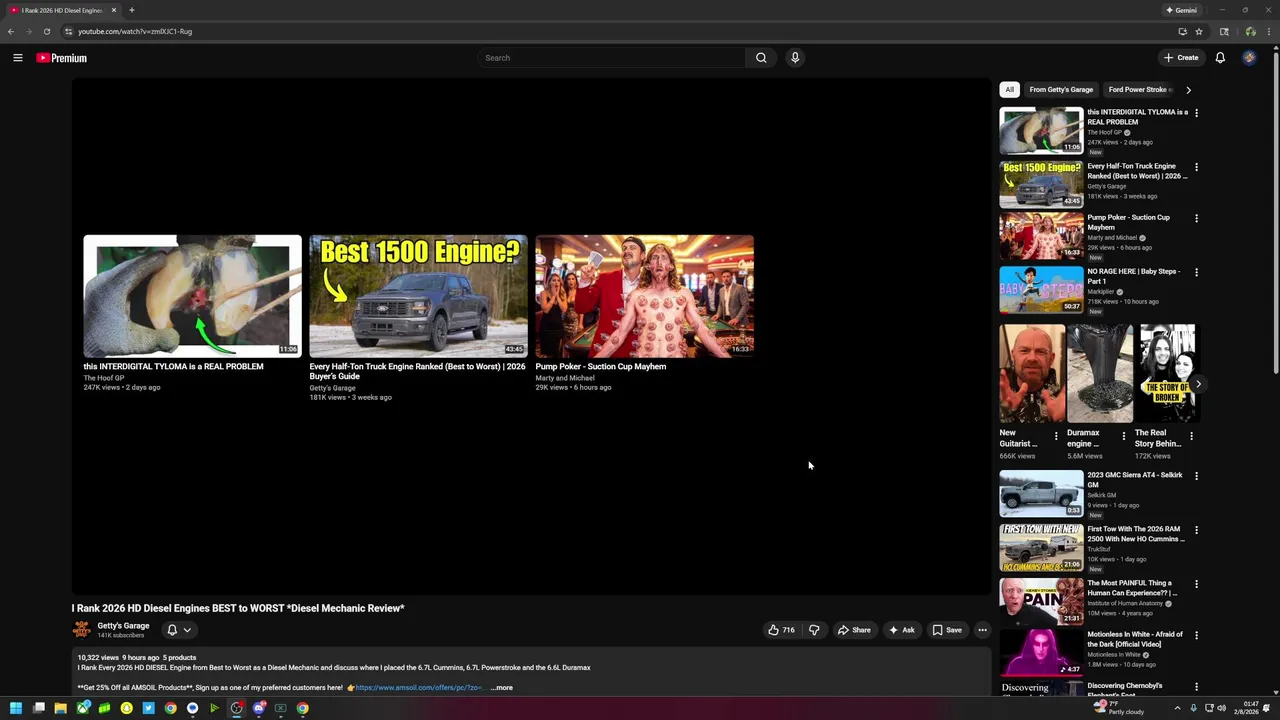This screenshot has height=720, width=1280.
Task: Open File Explorer from taskbar
Action: (x=60, y=708)
